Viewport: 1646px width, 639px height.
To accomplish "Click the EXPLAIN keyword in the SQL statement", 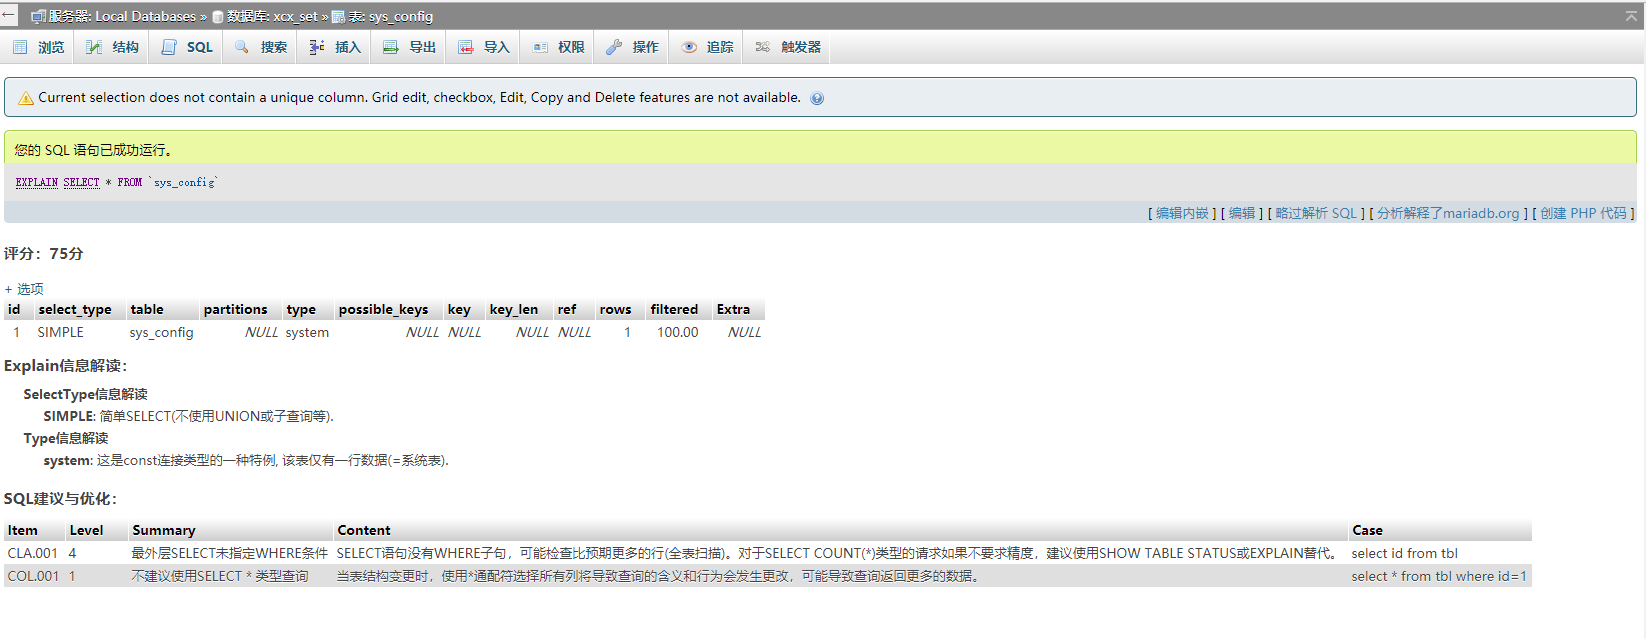I will tap(37, 182).
